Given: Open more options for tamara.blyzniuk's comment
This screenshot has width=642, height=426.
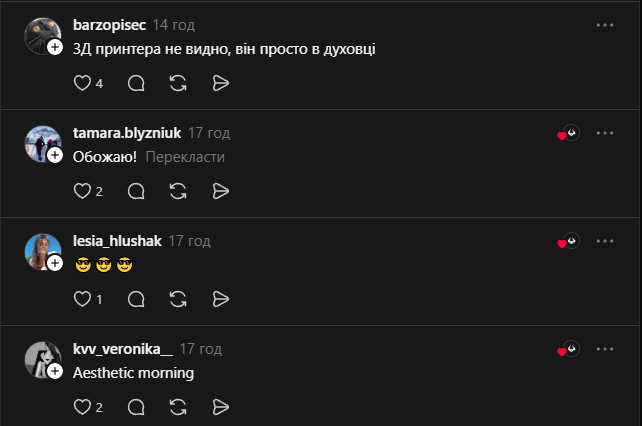Looking at the screenshot, I should click(x=604, y=133).
